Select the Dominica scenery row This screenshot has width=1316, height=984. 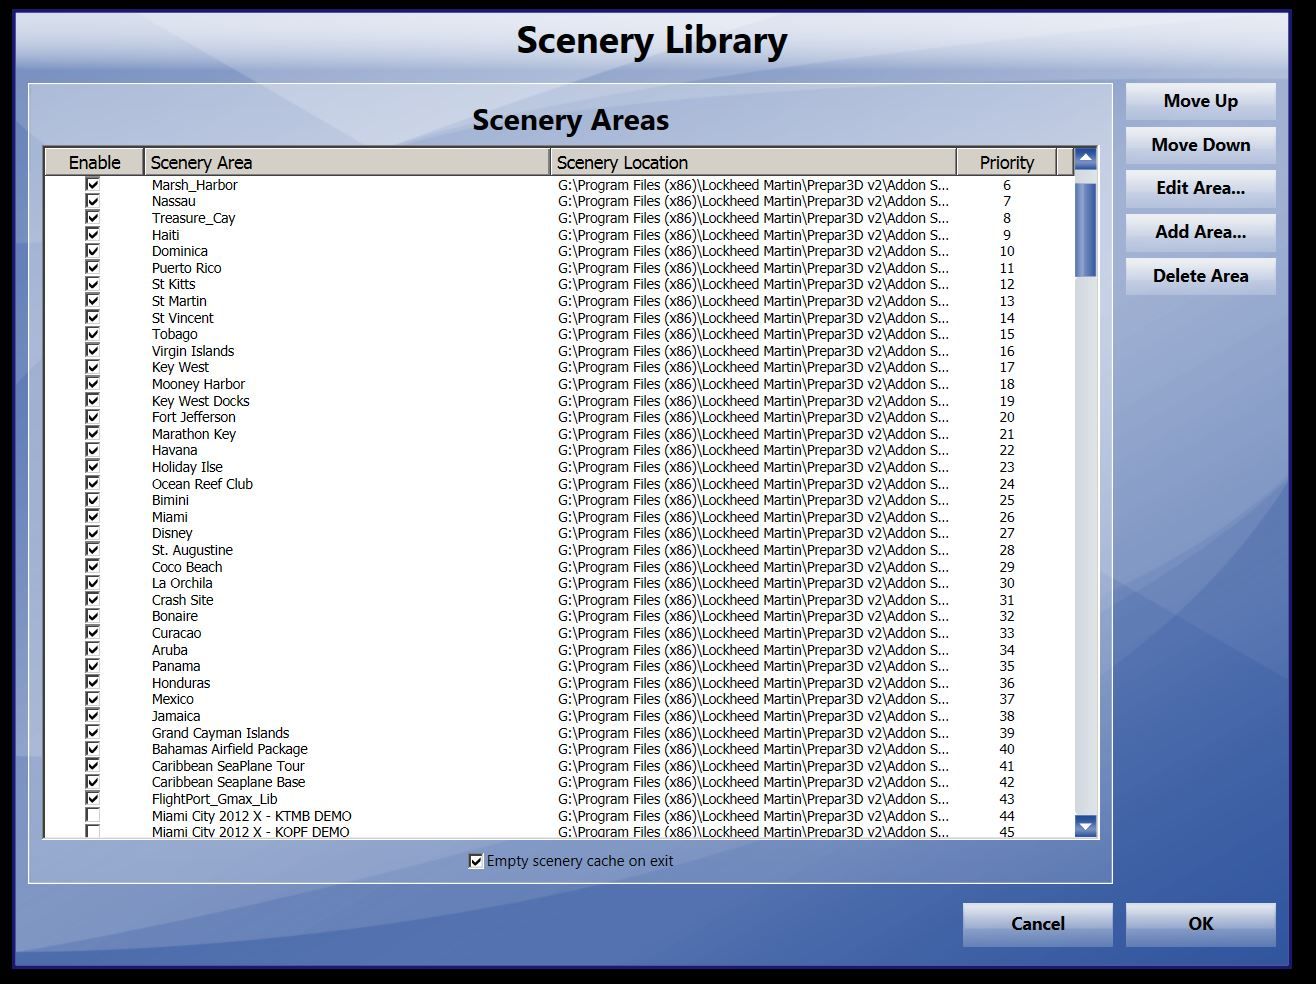559,251
